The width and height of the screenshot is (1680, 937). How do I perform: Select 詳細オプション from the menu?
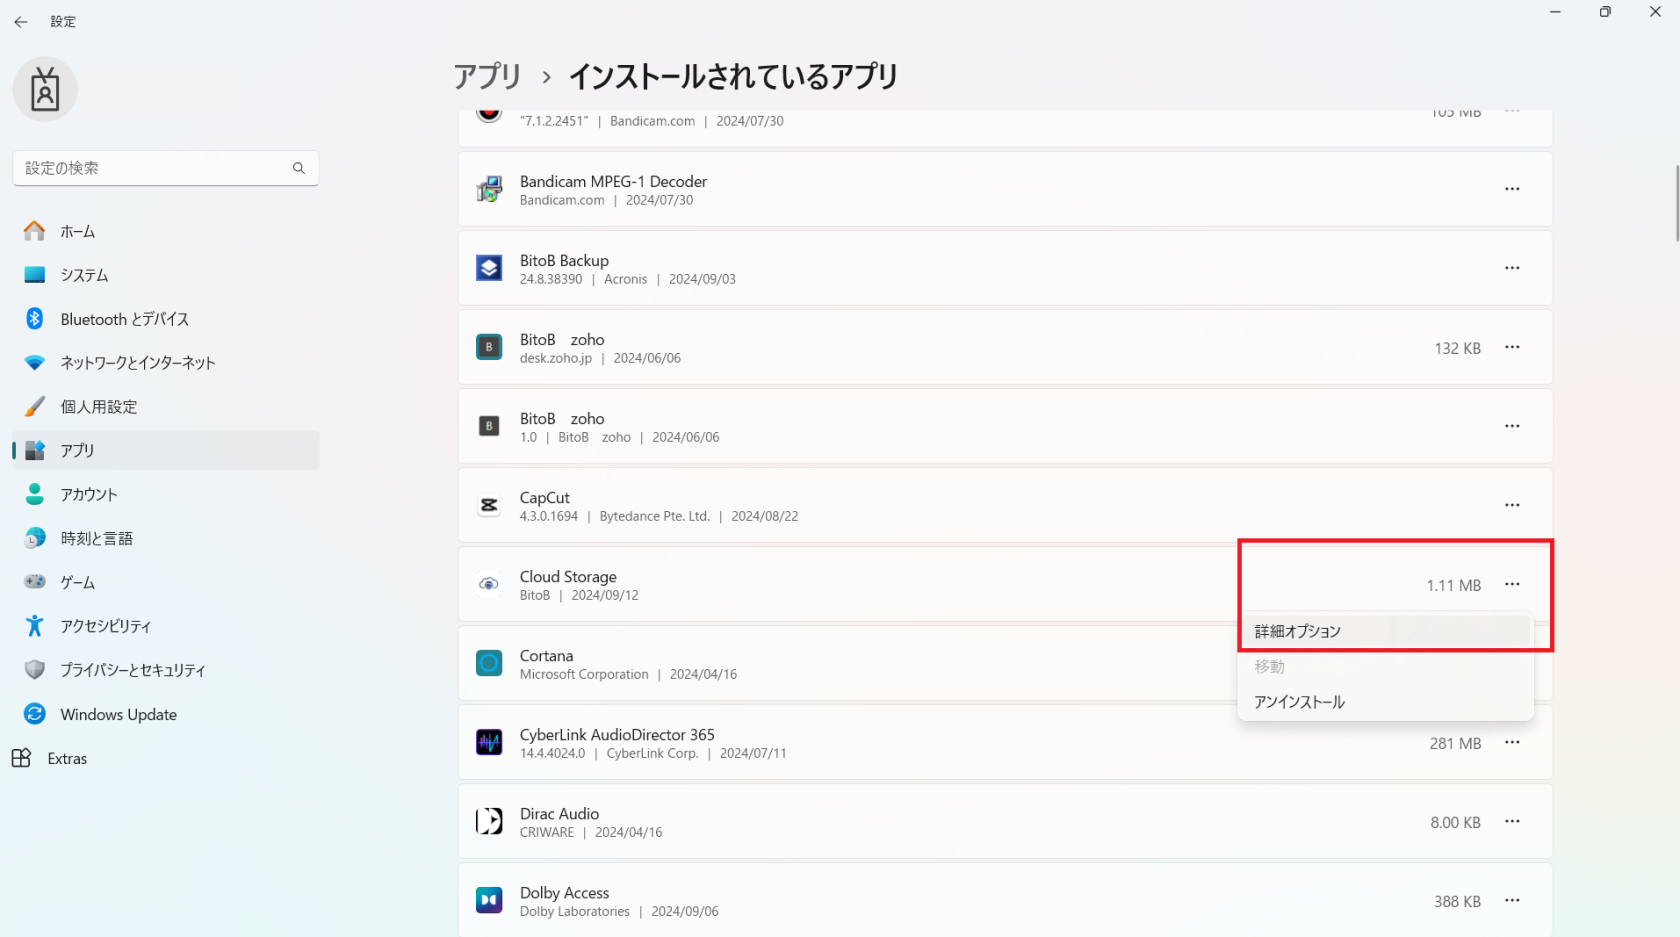click(x=1385, y=631)
